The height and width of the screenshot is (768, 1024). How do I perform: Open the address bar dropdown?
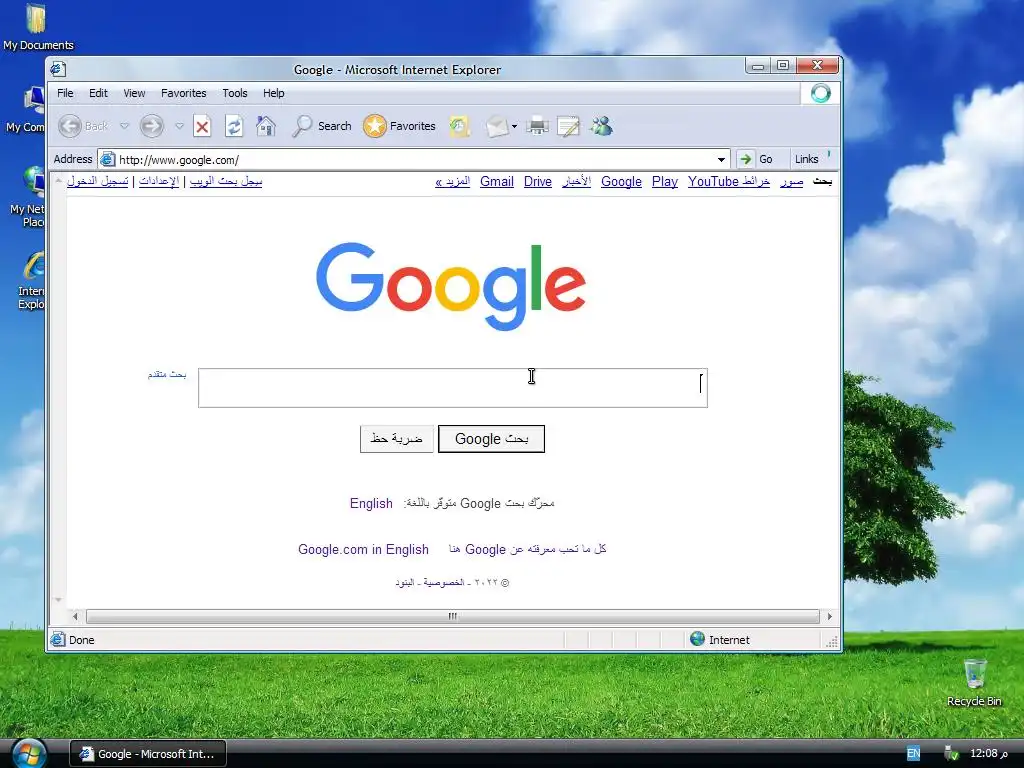[x=721, y=159]
